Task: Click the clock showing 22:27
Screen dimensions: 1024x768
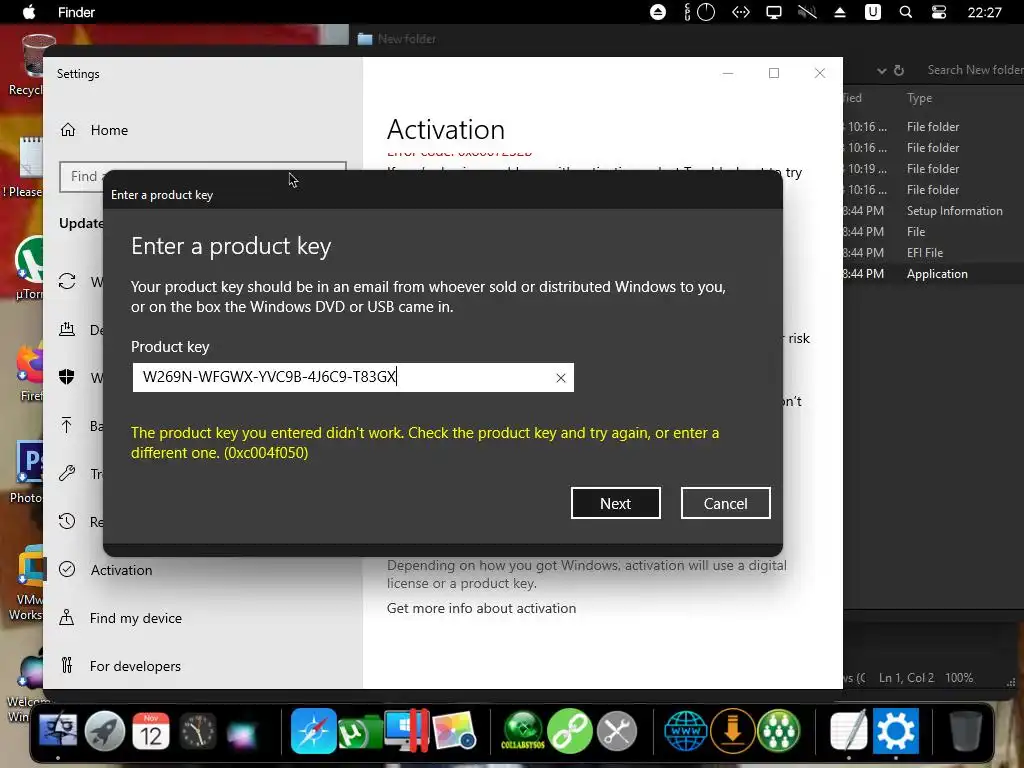Action: 985,12
